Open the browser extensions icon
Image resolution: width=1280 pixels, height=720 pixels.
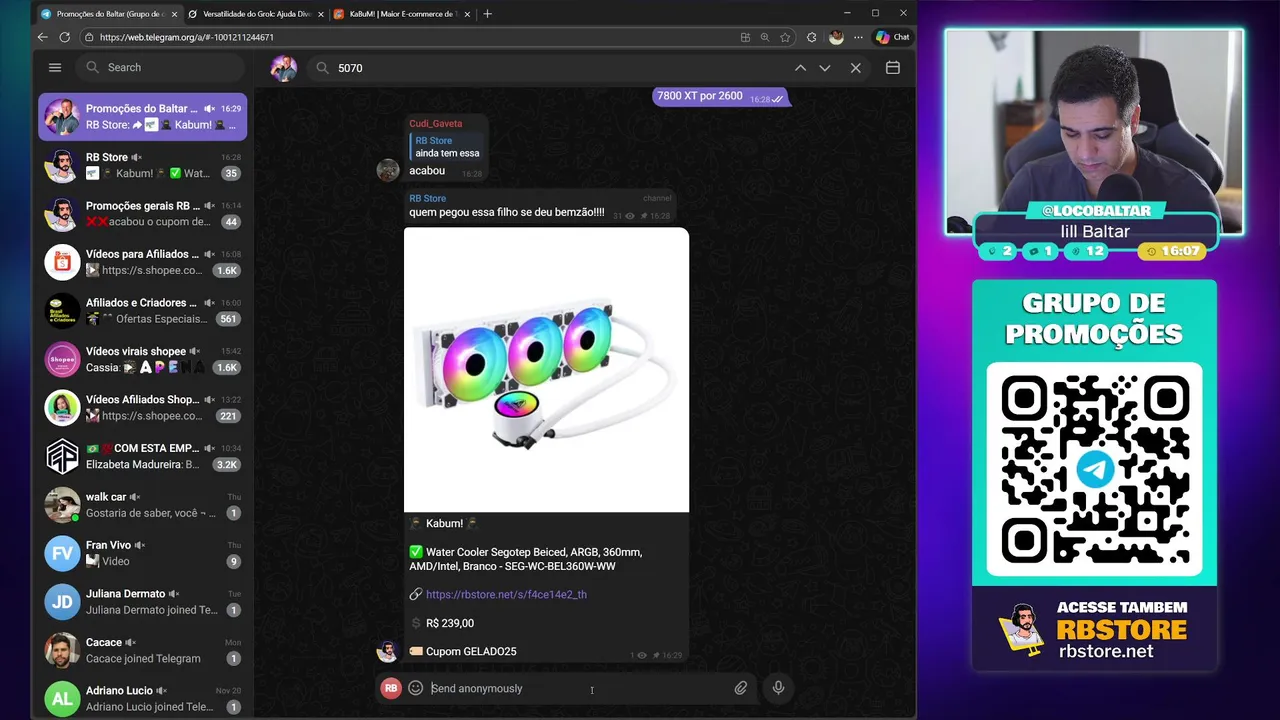(x=812, y=37)
